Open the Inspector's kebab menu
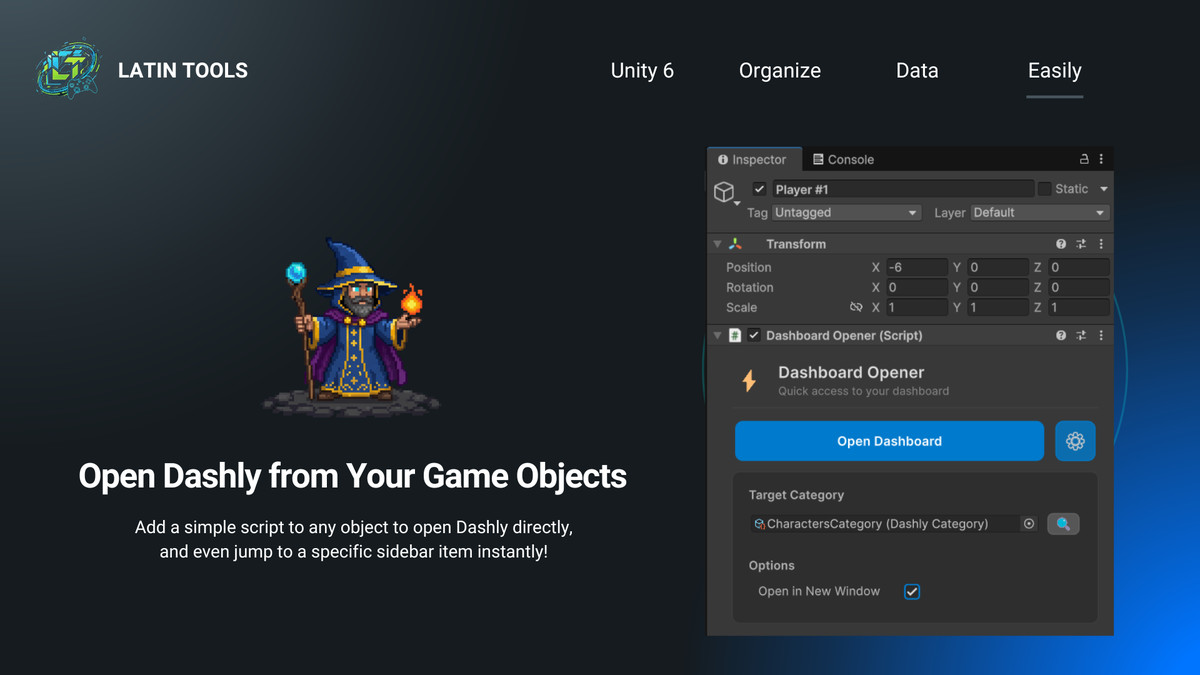 pyautogui.click(x=1100, y=159)
